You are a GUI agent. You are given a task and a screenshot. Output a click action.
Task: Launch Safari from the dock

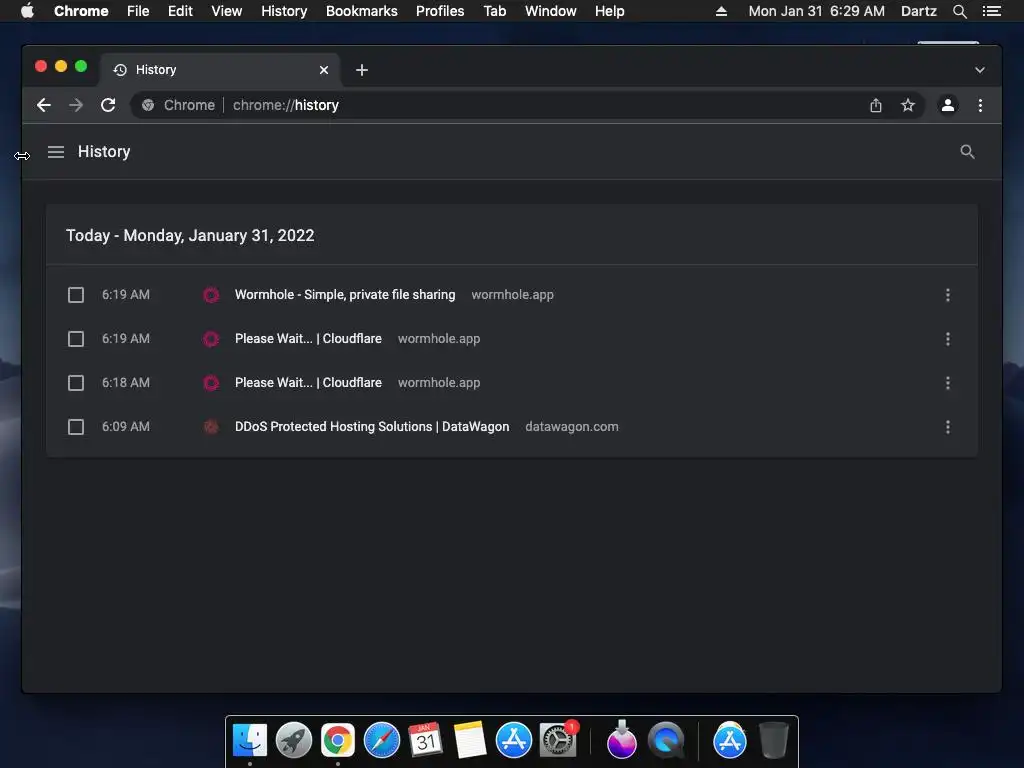(x=381, y=740)
